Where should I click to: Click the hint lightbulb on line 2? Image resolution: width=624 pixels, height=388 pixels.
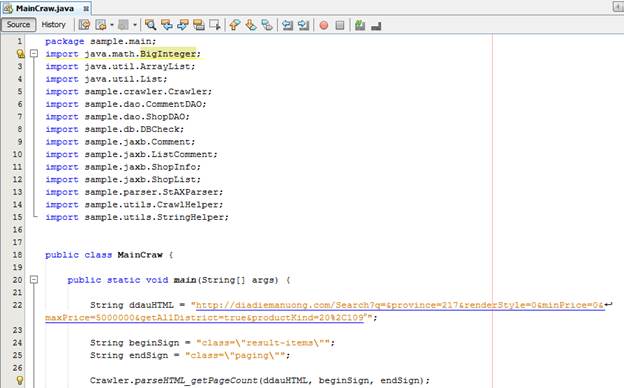click(20, 53)
